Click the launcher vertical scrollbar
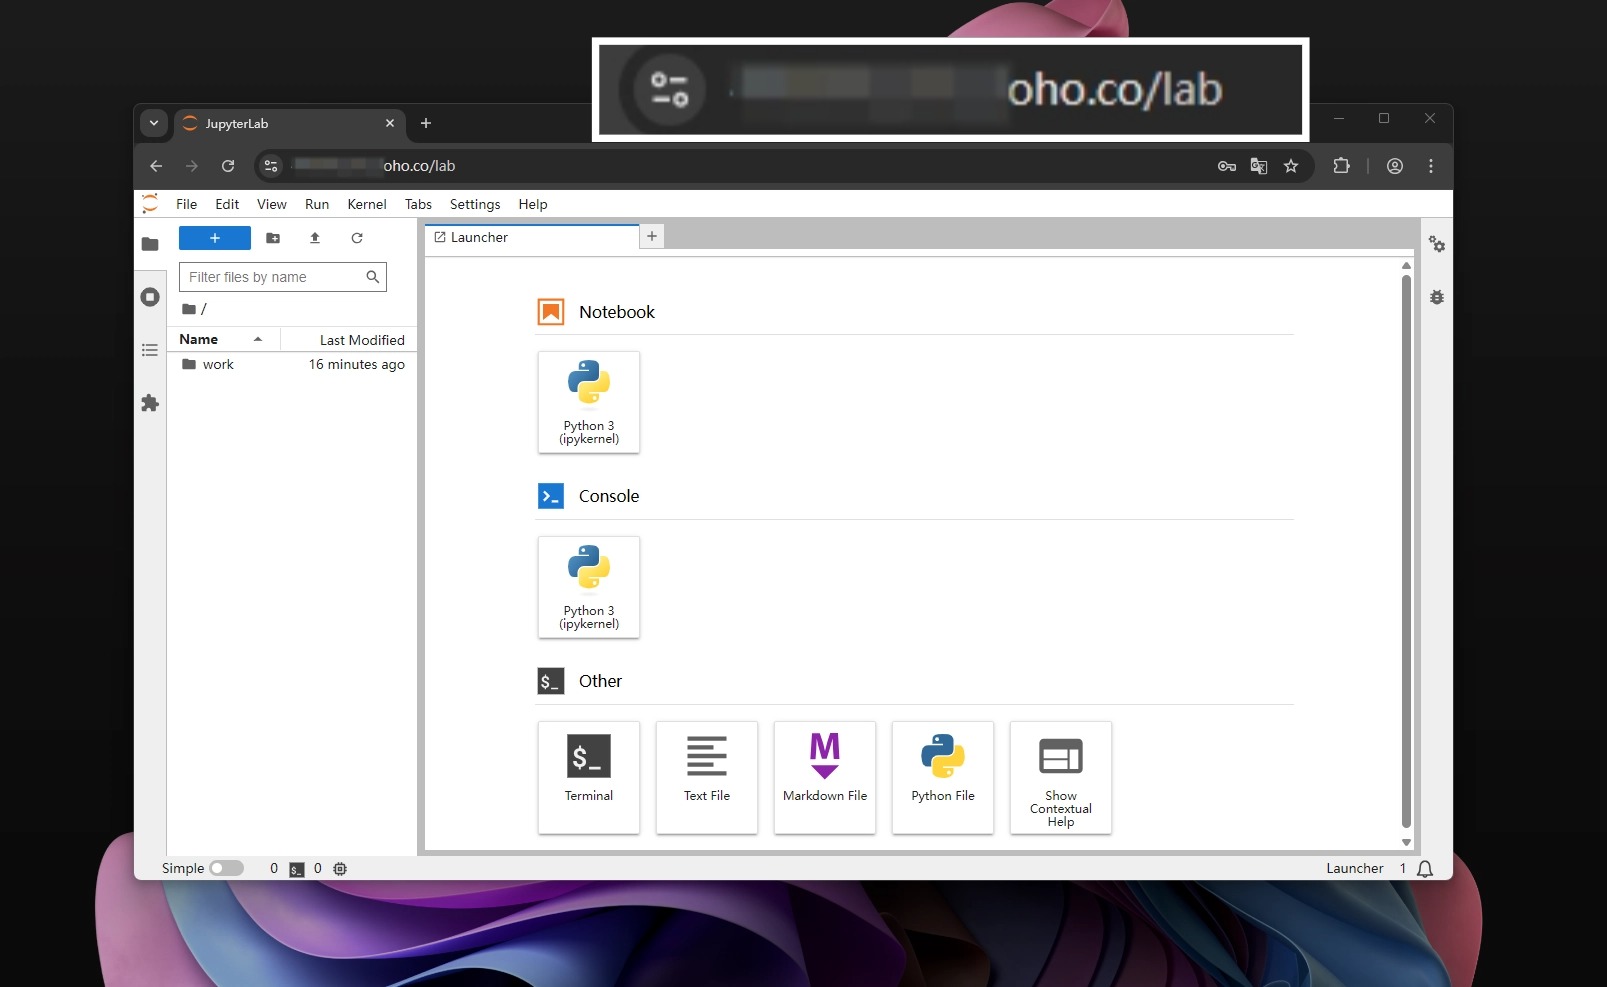This screenshot has height=987, width=1607. coord(1406,550)
